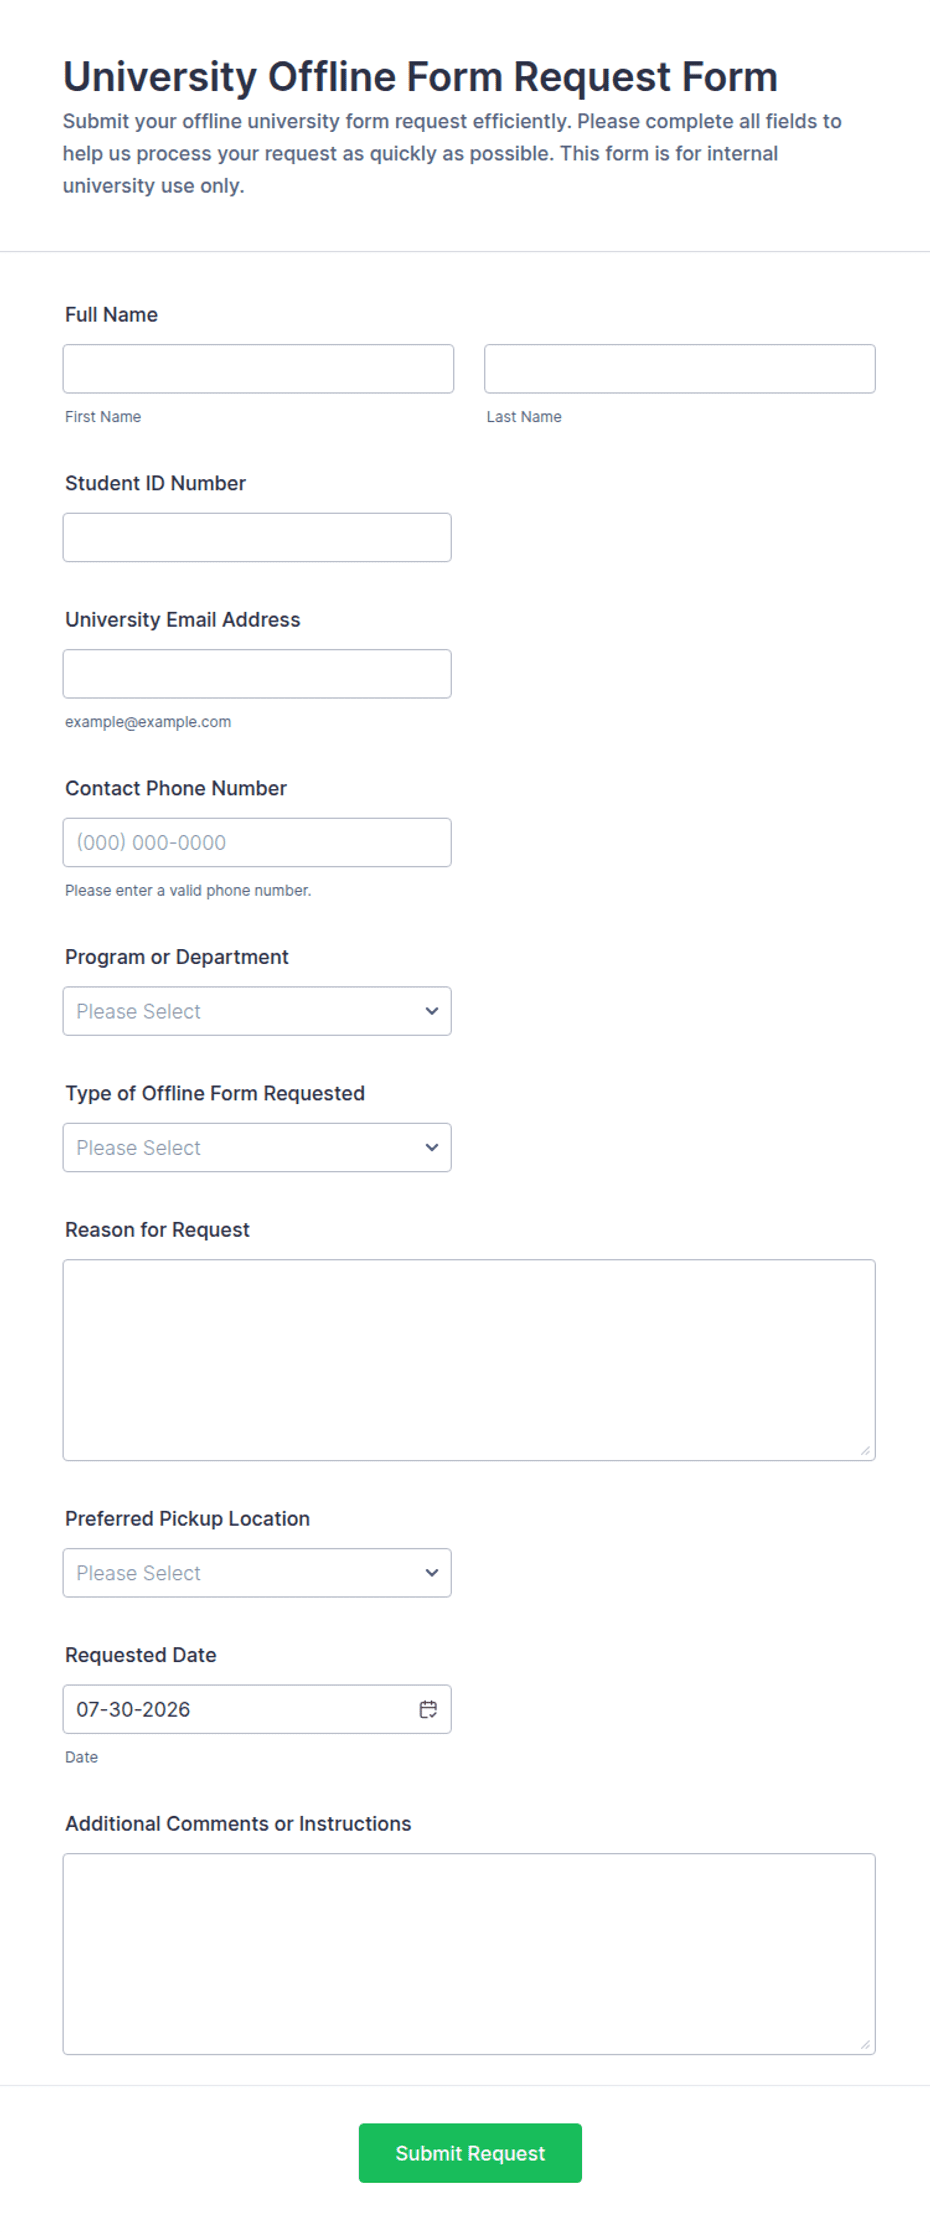Select the Student ID Number input
The image size is (930, 2232).
pos(257,537)
